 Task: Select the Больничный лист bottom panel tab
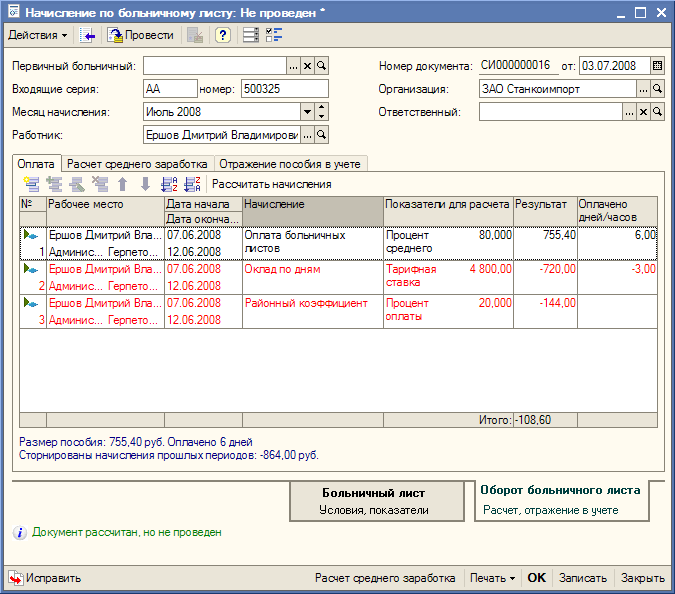pyautogui.click(x=373, y=501)
